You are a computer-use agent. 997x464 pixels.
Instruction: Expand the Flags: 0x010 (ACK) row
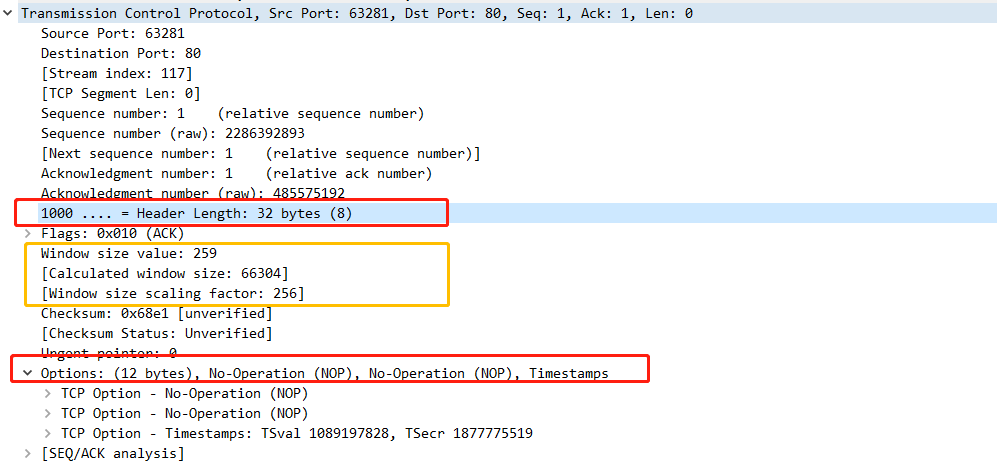coord(27,233)
